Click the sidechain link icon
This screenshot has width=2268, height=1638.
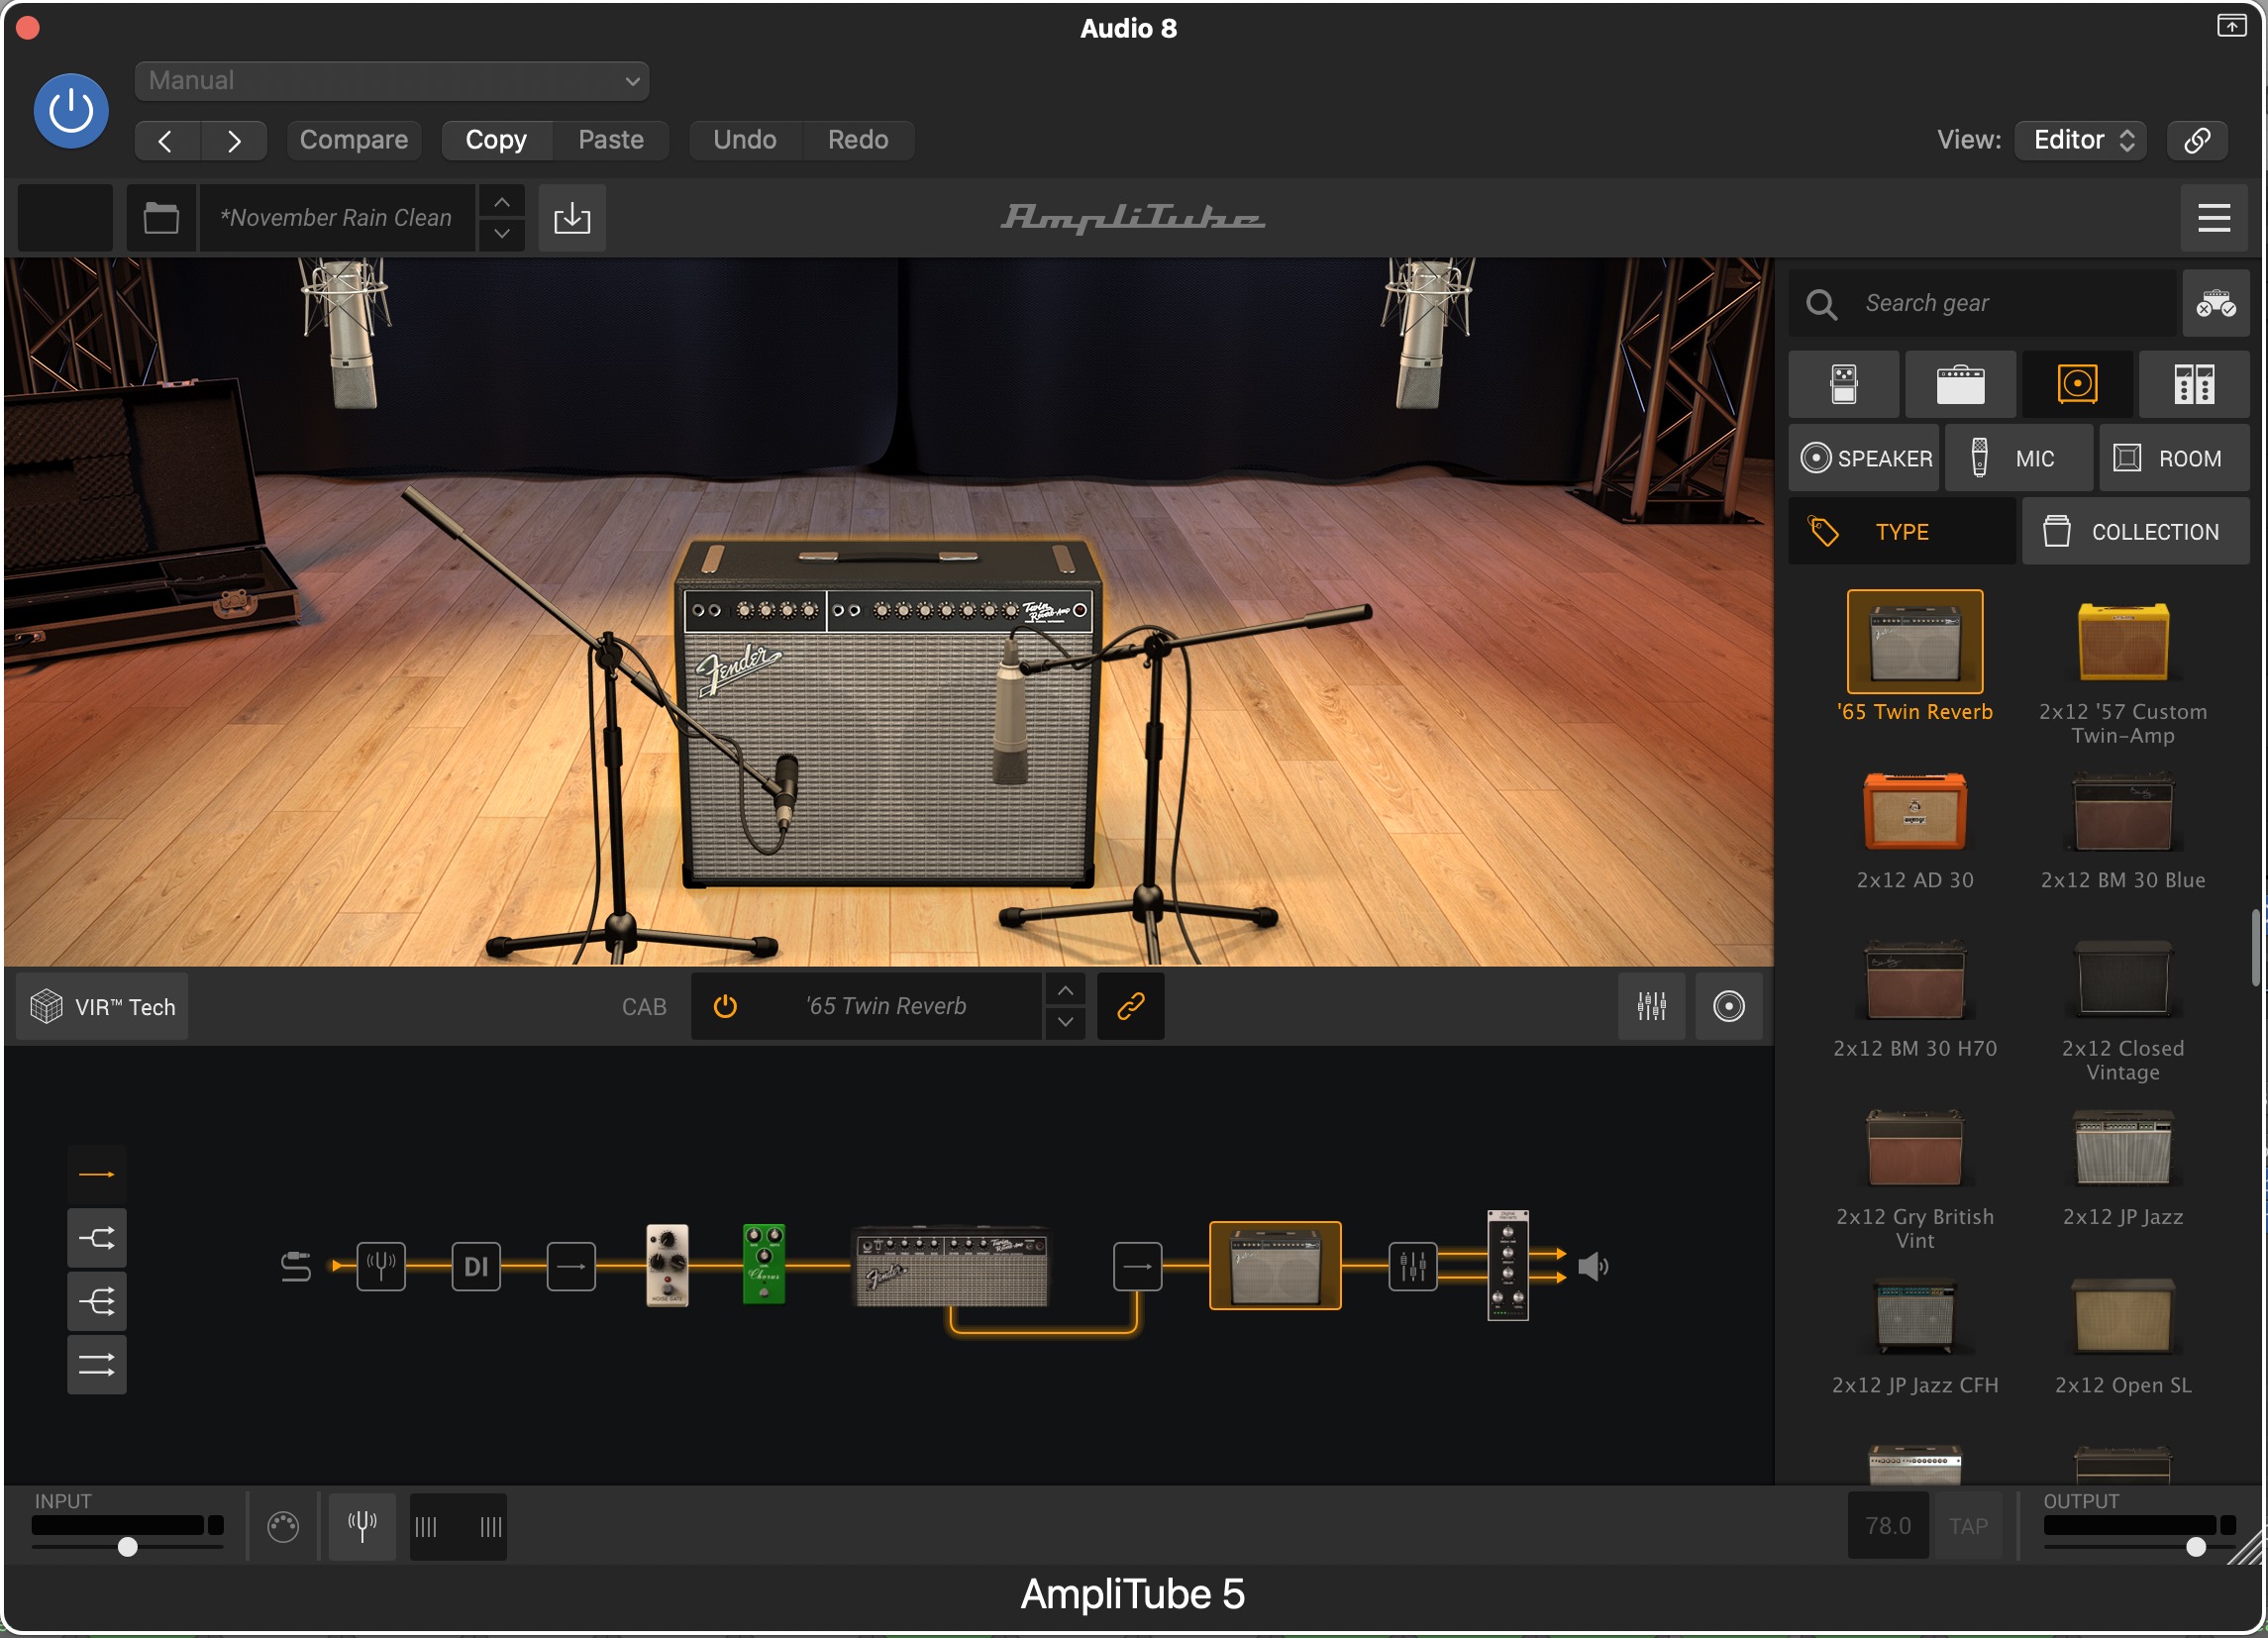pyautogui.click(x=2197, y=140)
